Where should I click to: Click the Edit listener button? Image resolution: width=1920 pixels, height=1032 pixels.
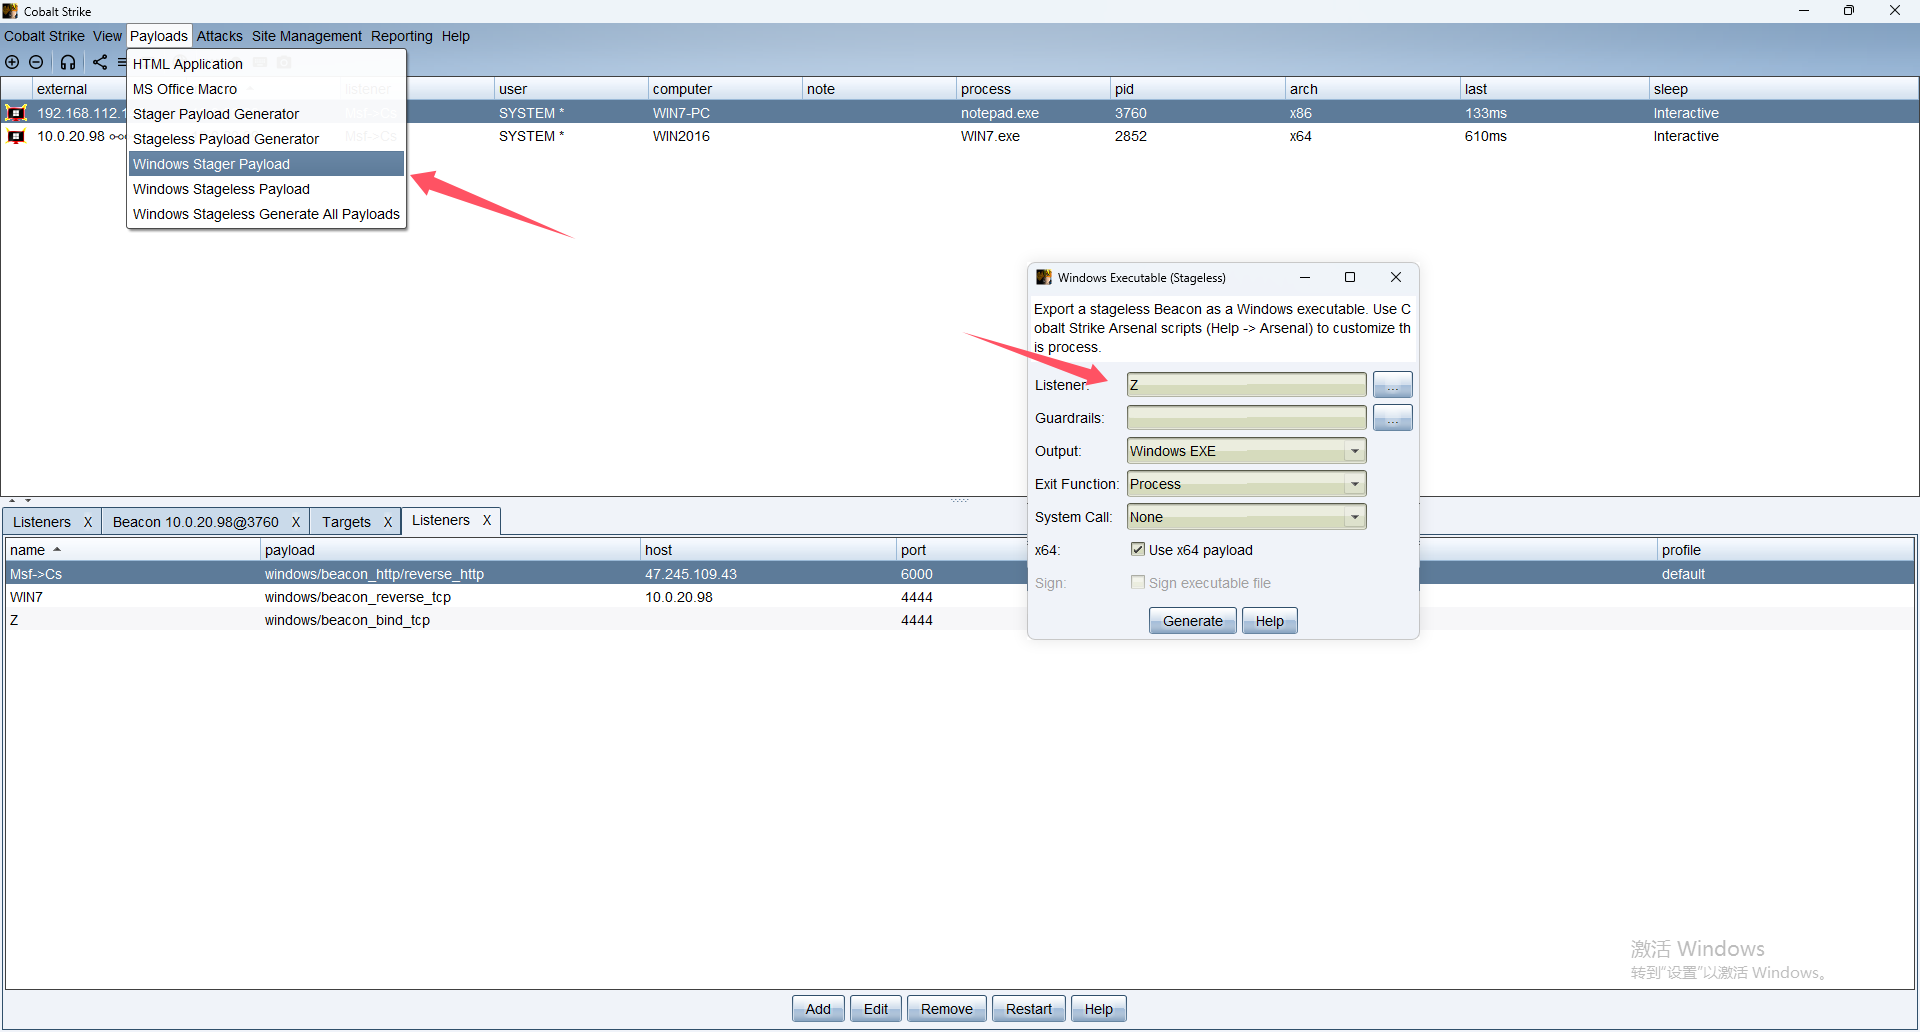click(x=876, y=1009)
